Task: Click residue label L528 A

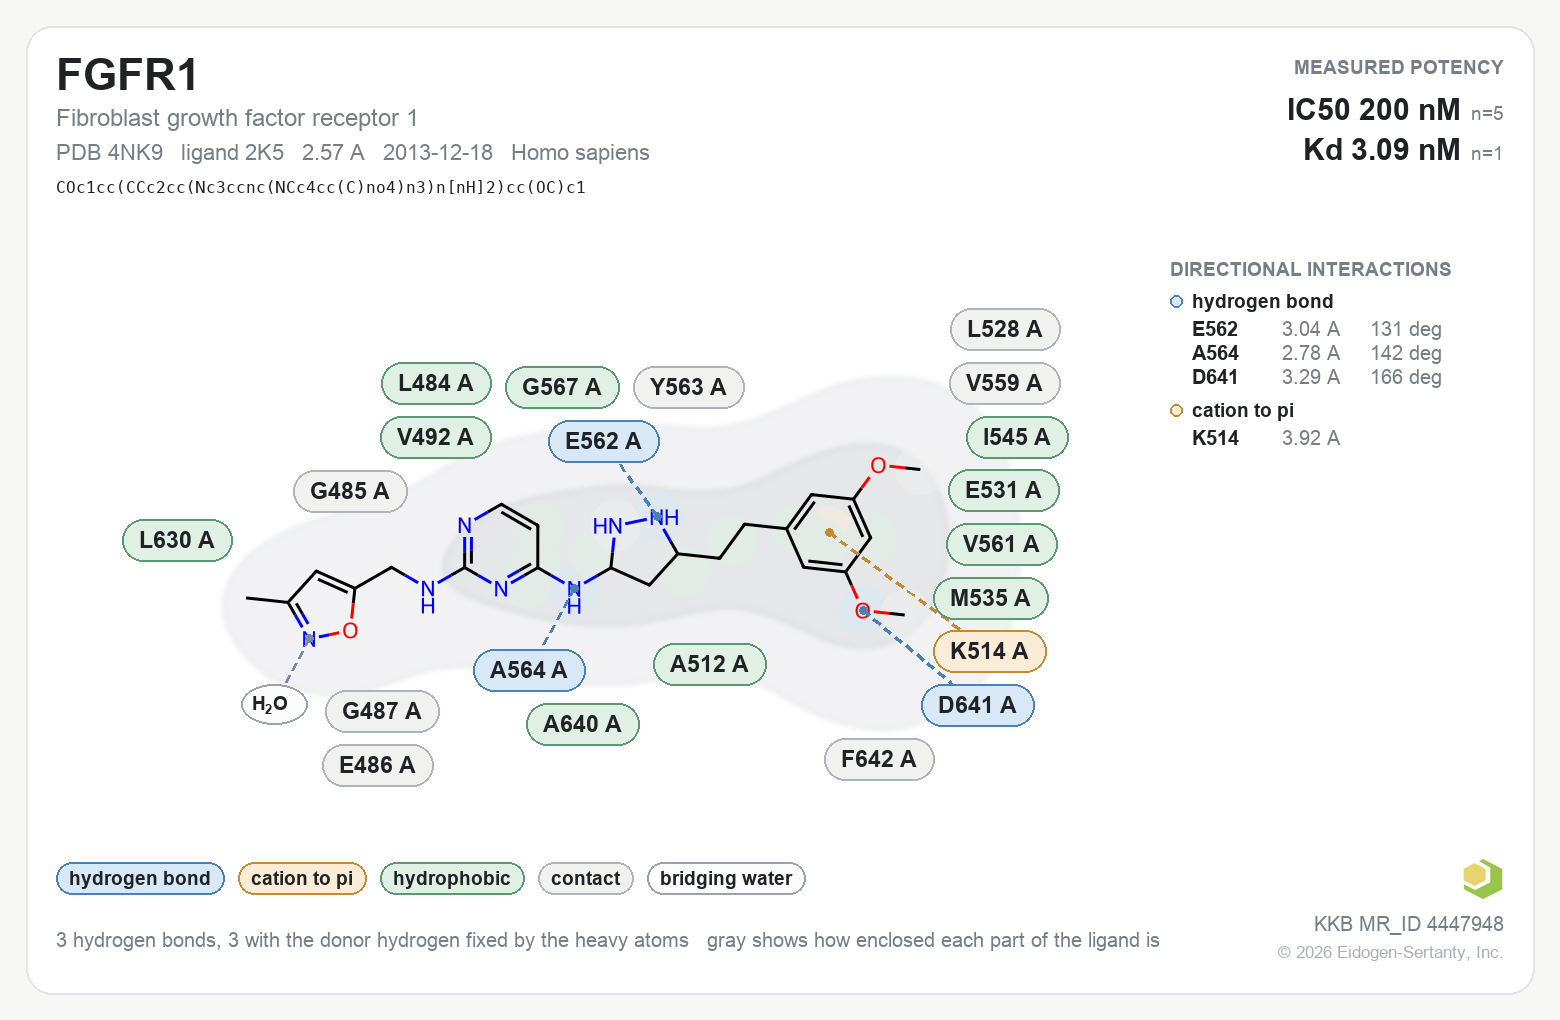Action: tap(1005, 329)
